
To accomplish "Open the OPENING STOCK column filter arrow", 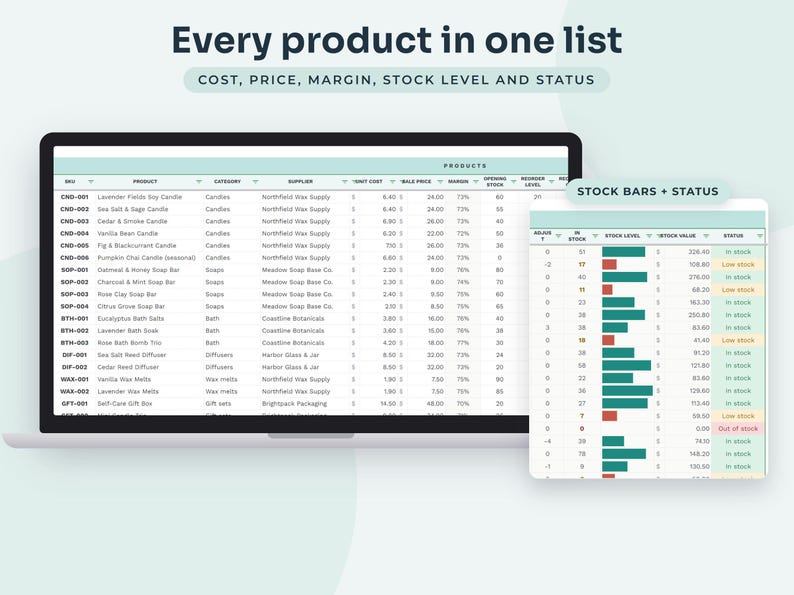I will 513,181.
